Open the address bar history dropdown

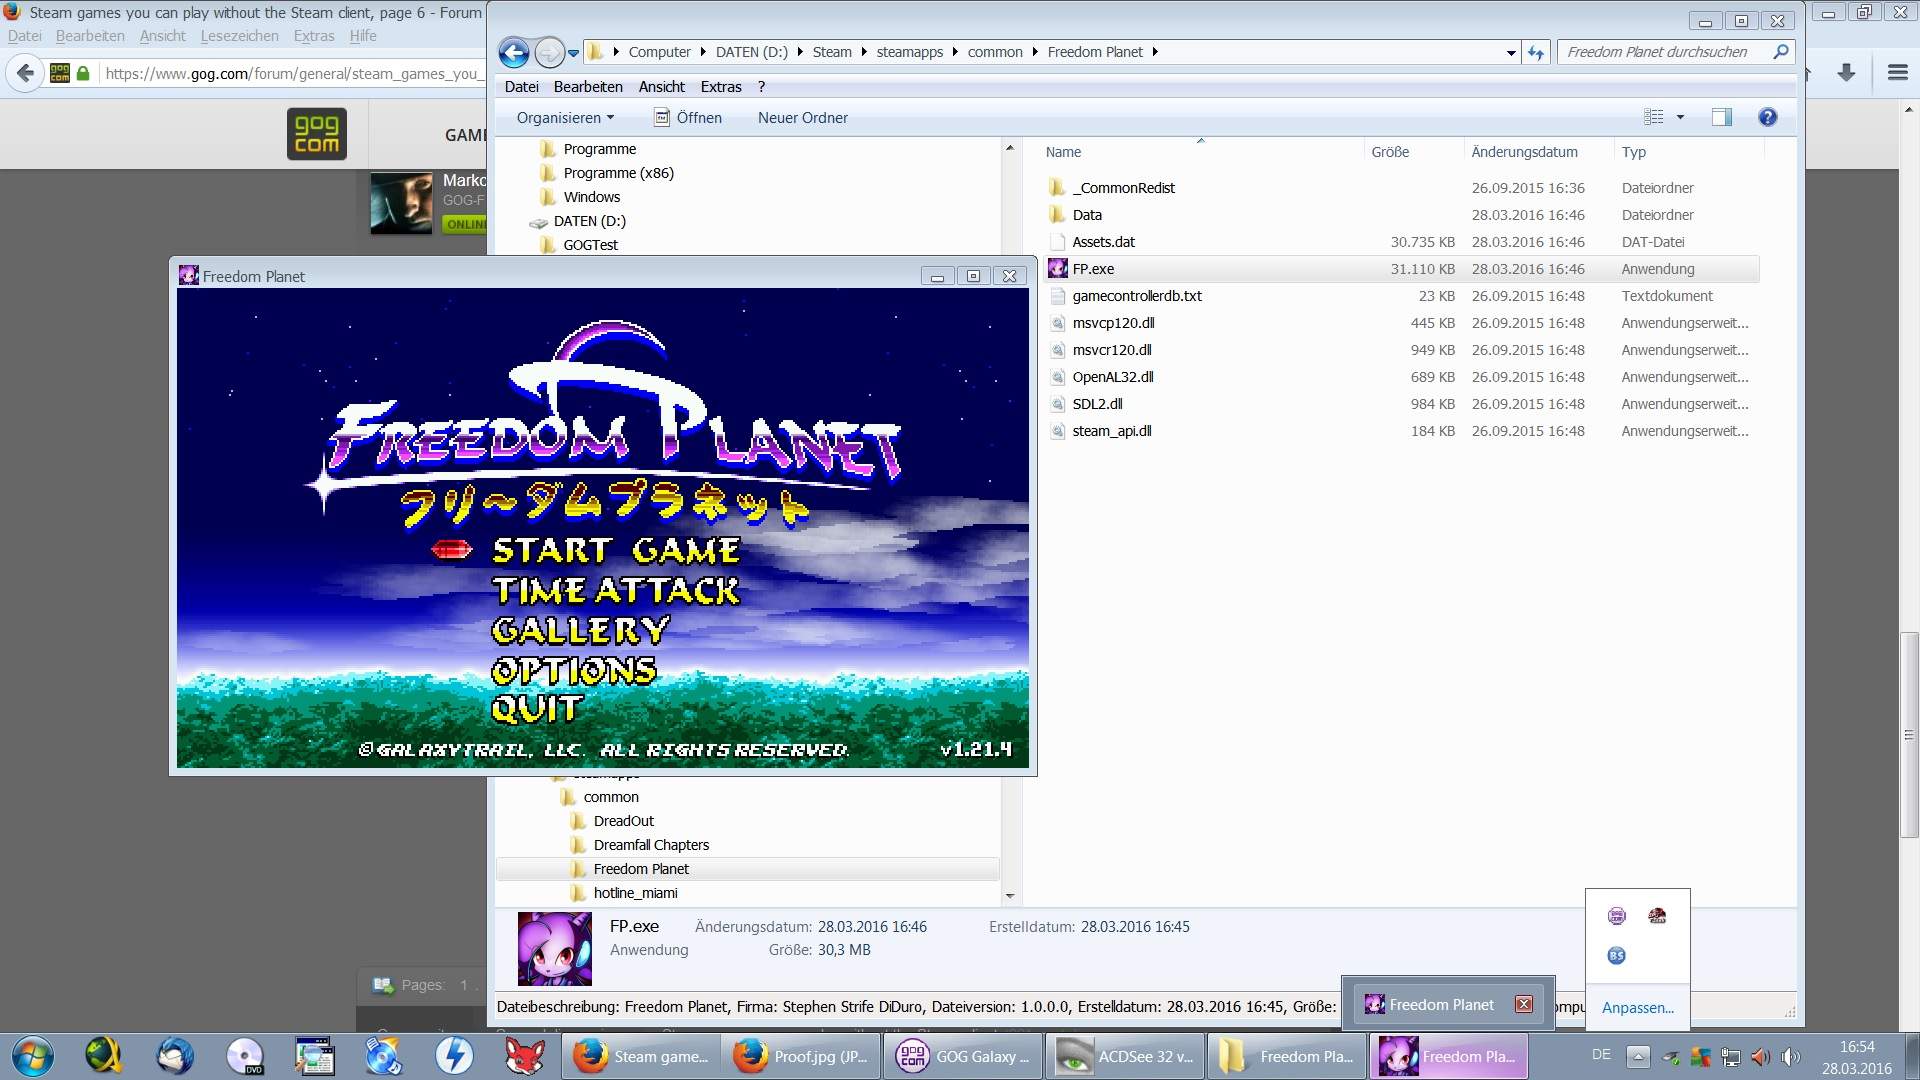[x=1510, y=52]
